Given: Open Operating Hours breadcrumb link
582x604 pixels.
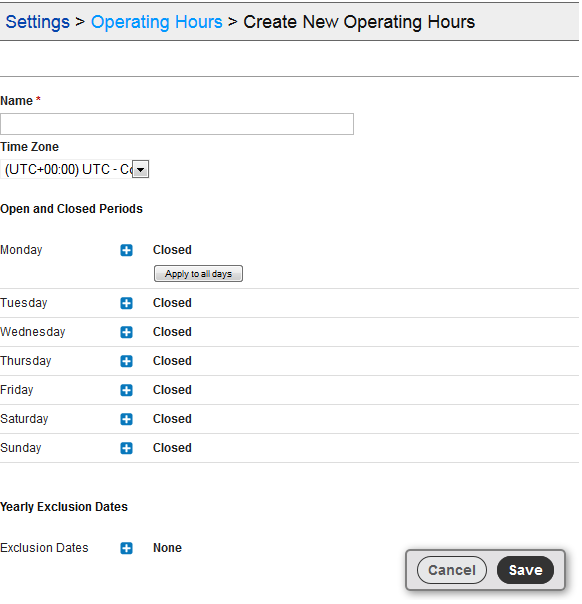Looking at the screenshot, I should click(157, 22).
